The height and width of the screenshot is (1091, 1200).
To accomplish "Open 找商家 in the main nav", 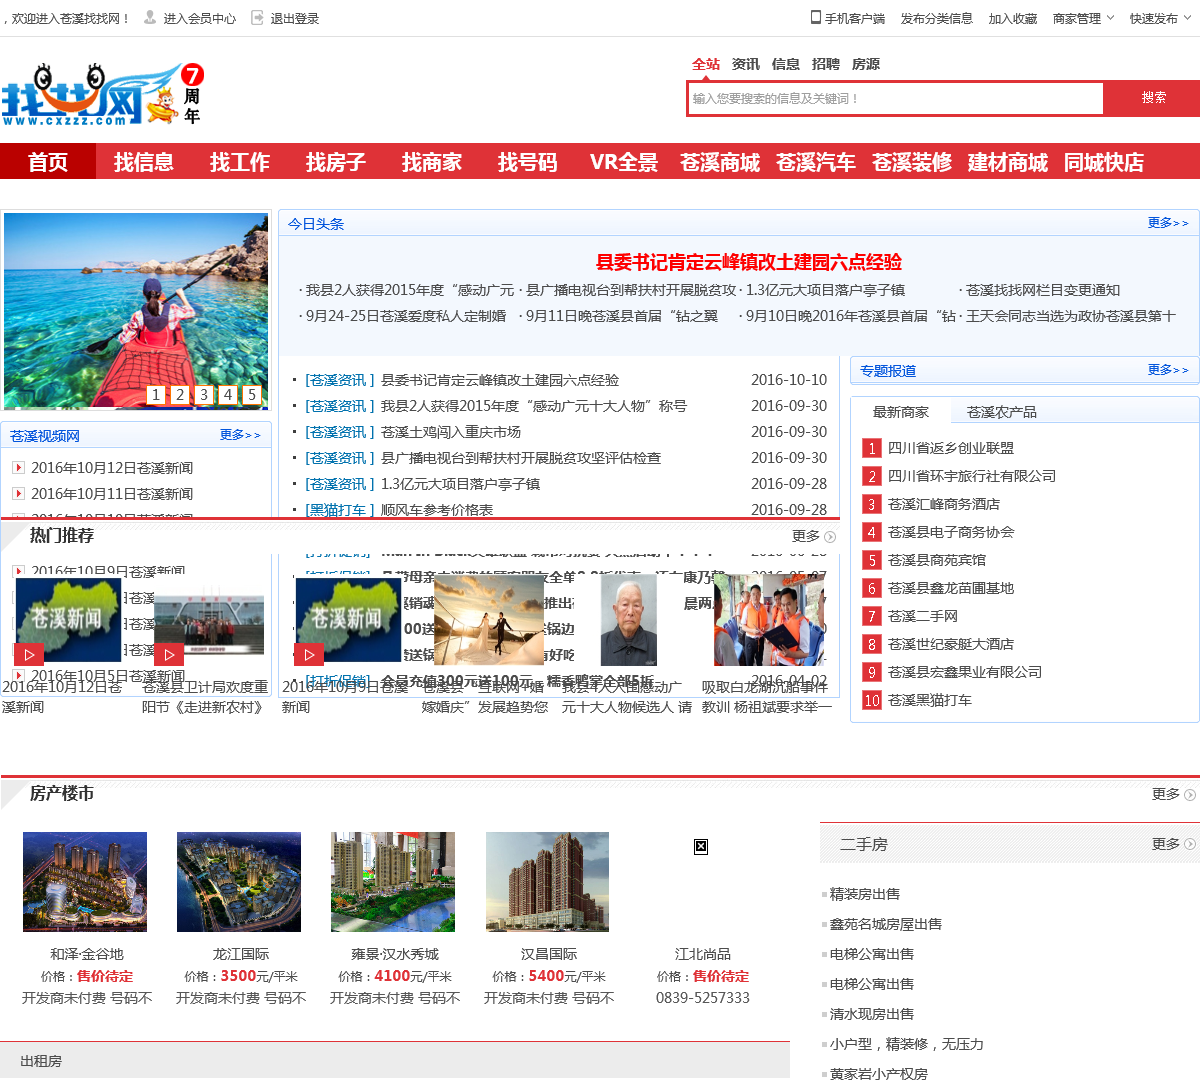I will [432, 161].
